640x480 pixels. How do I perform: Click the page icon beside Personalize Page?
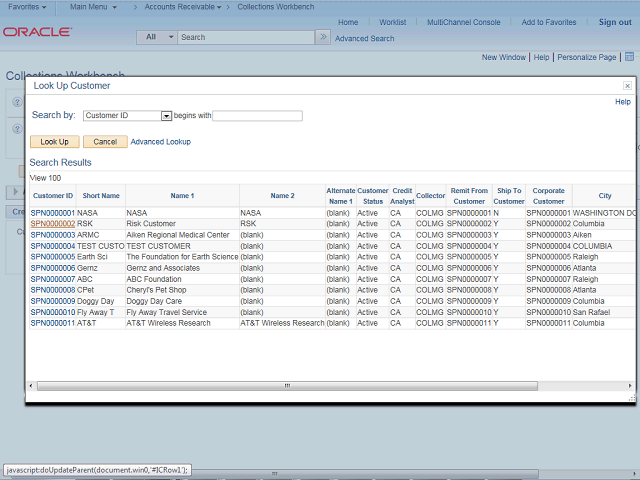pyautogui.click(x=629, y=57)
